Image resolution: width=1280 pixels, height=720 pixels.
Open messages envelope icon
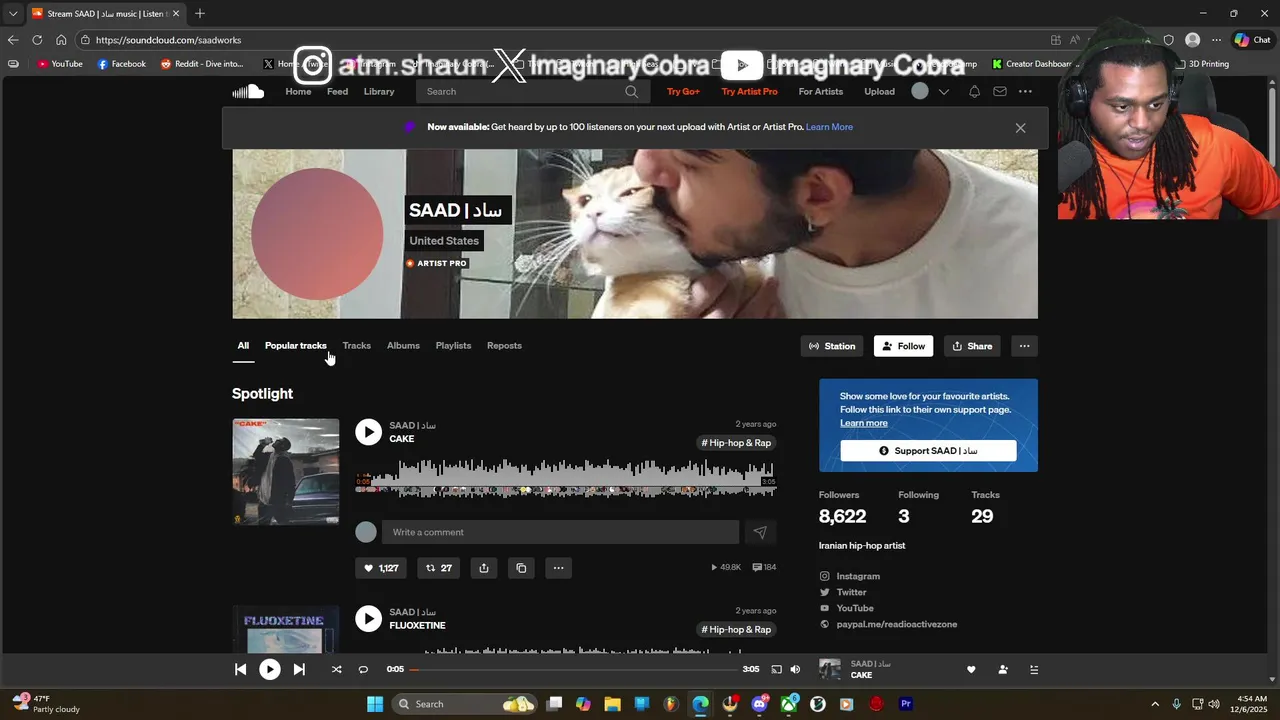[x=1000, y=91]
